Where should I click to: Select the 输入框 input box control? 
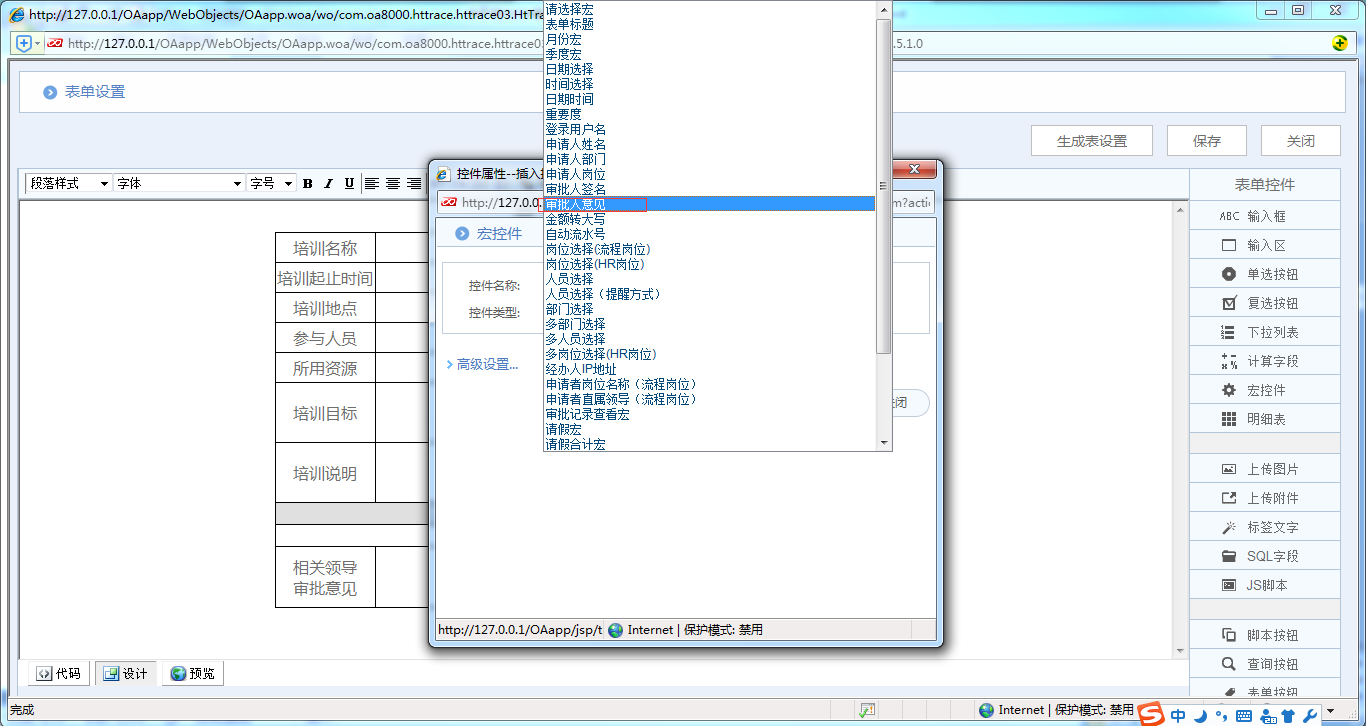point(1264,214)
